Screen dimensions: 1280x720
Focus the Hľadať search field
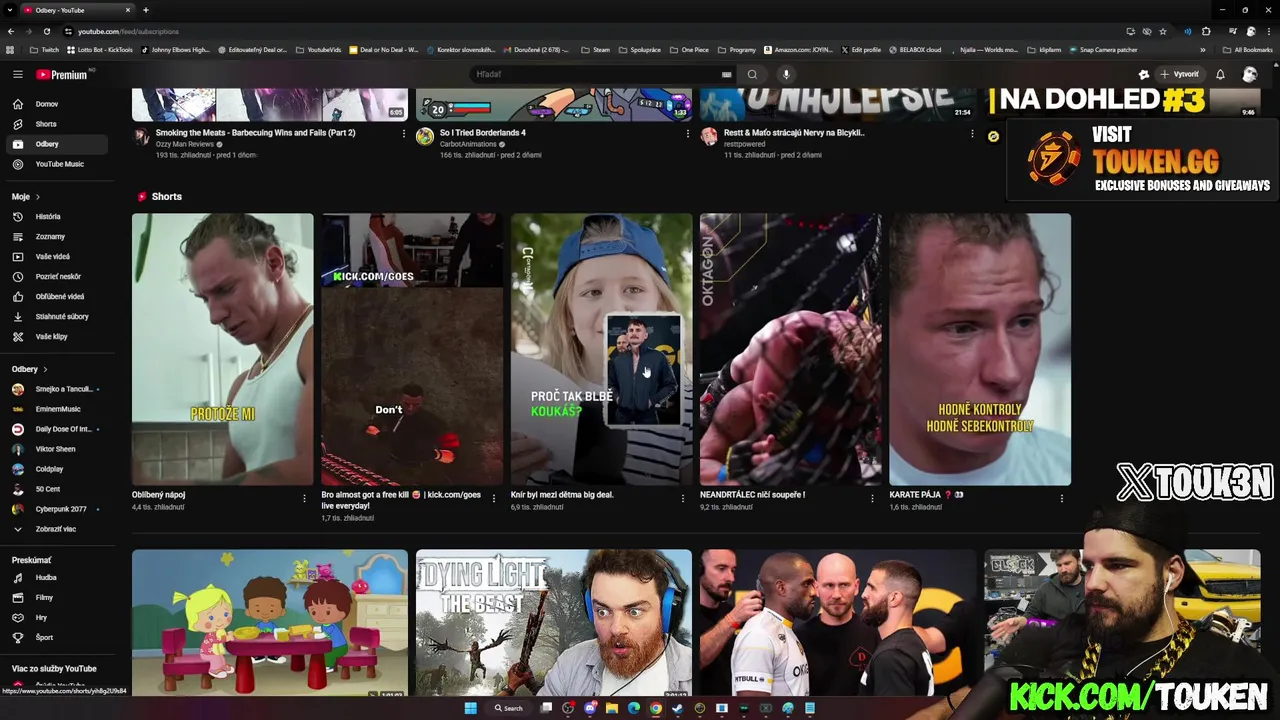[x=595, y=74]
